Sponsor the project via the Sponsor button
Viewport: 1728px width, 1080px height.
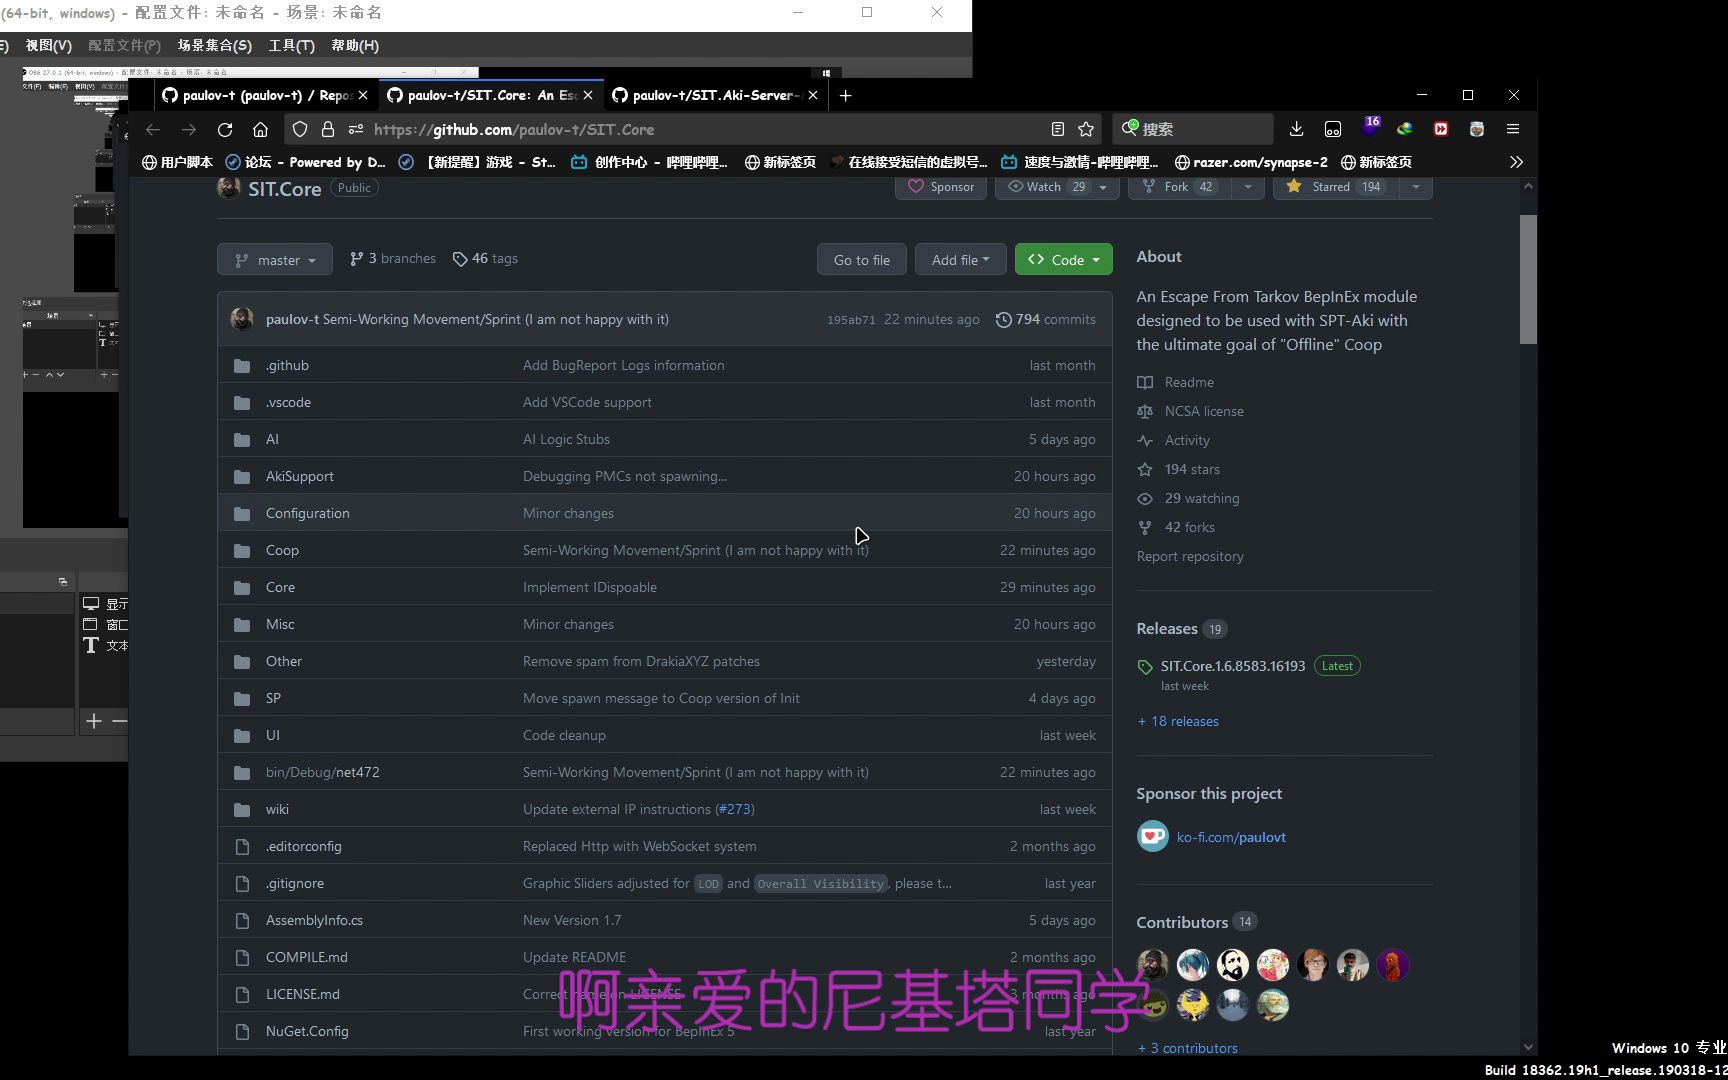941,187
